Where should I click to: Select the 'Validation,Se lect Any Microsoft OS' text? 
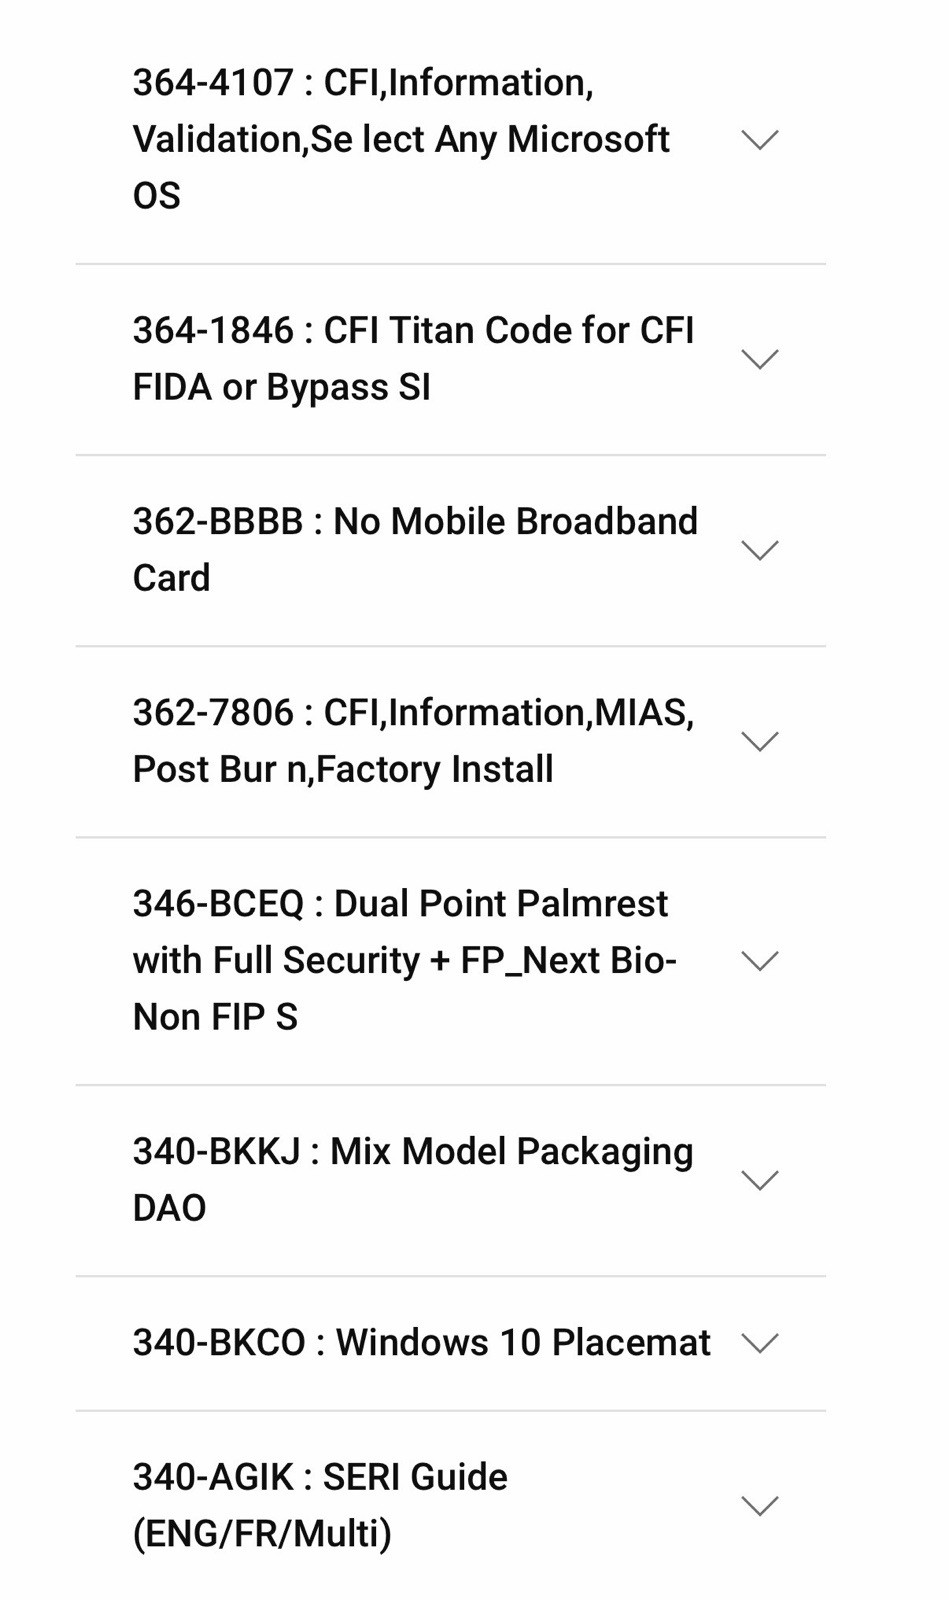401,167
